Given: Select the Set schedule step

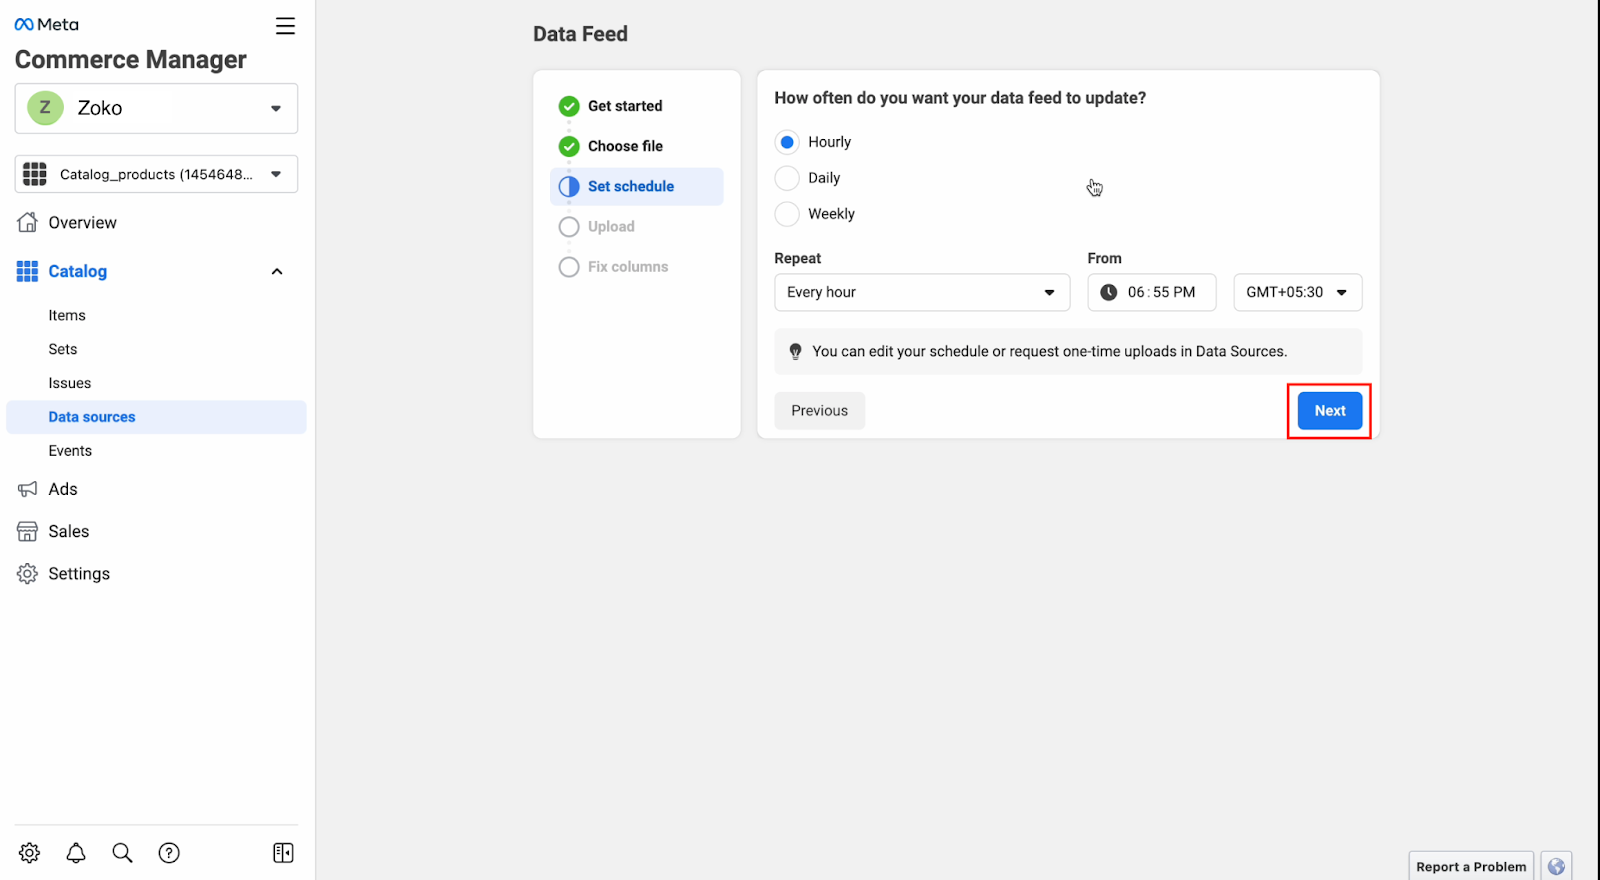Looking at the screenshot, I should 636,186.
